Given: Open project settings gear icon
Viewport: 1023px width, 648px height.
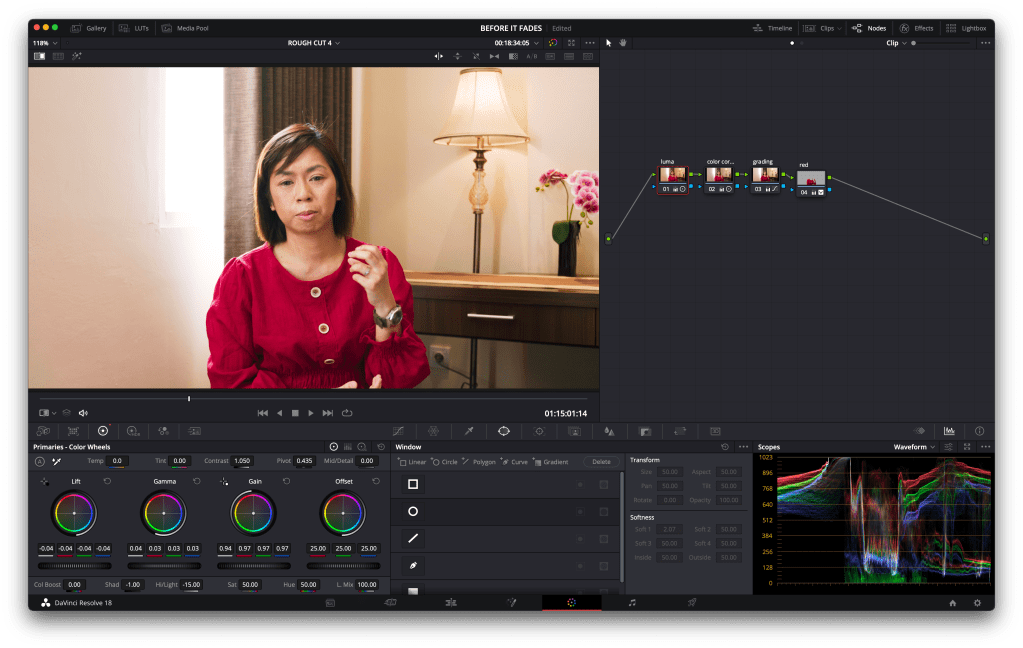Looking at the screenshot, I should tap(977, 603).
